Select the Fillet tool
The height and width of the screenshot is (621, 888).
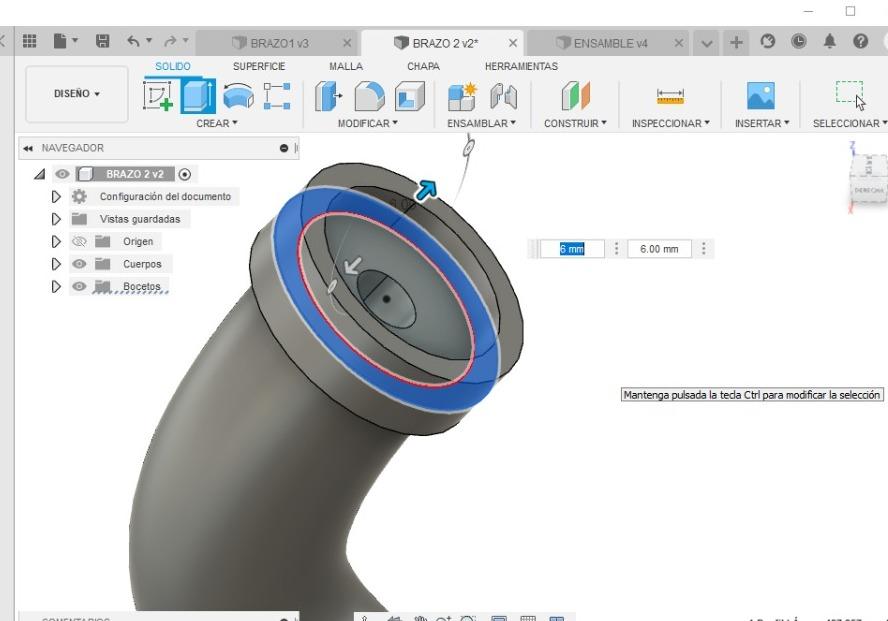[369, 96]
